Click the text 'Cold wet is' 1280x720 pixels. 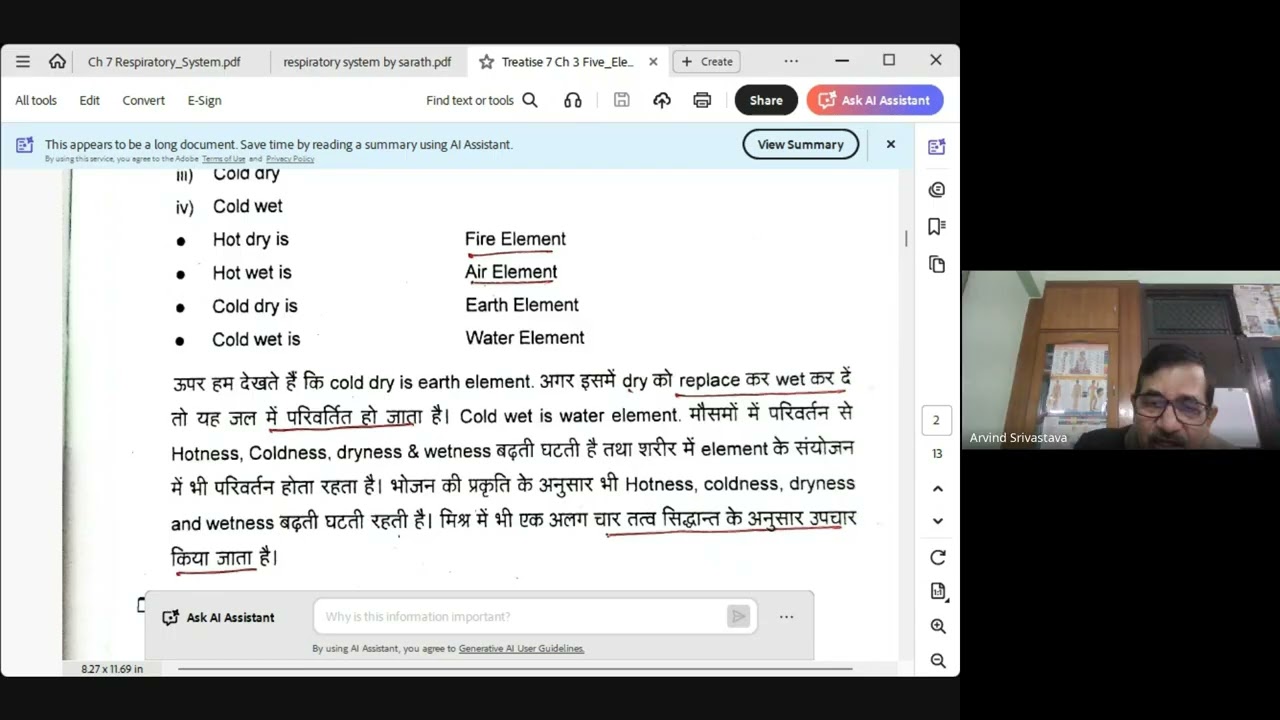coord(256,339)
